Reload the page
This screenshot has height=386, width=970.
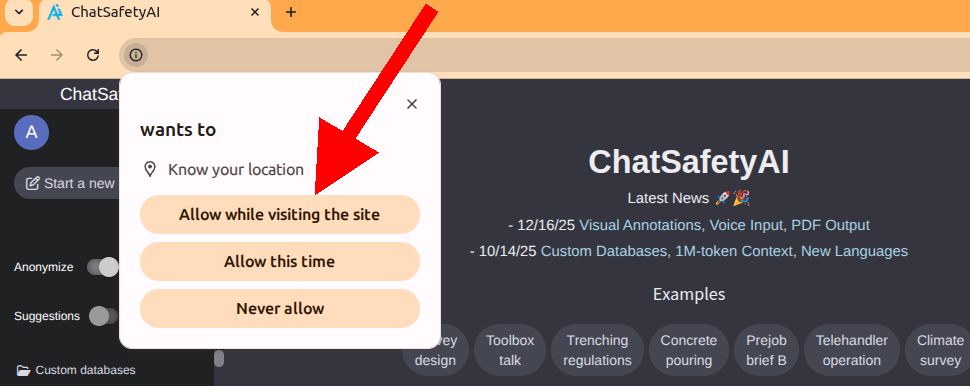pos(93,55)
